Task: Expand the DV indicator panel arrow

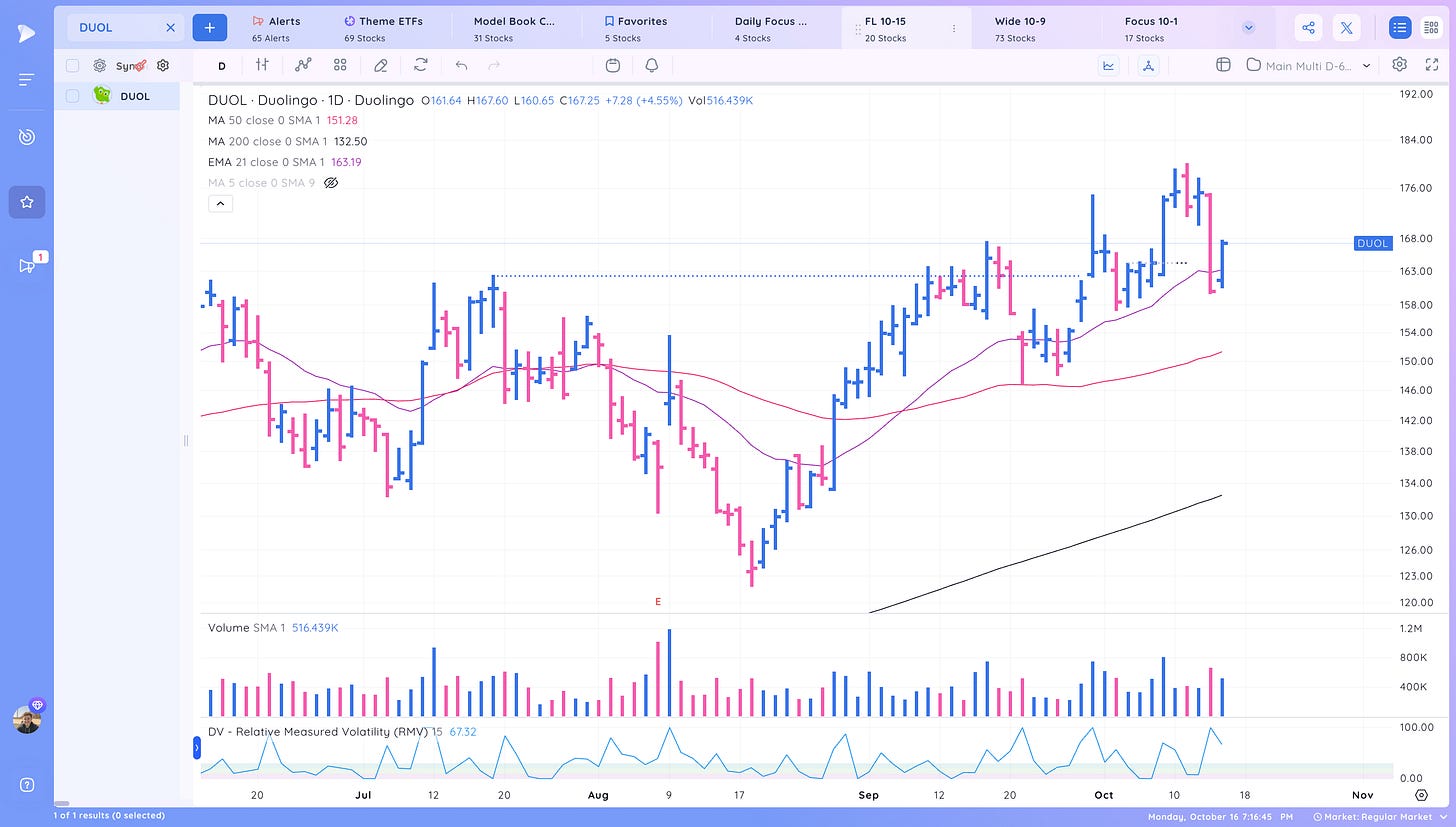Action: (x=196, y=747)
